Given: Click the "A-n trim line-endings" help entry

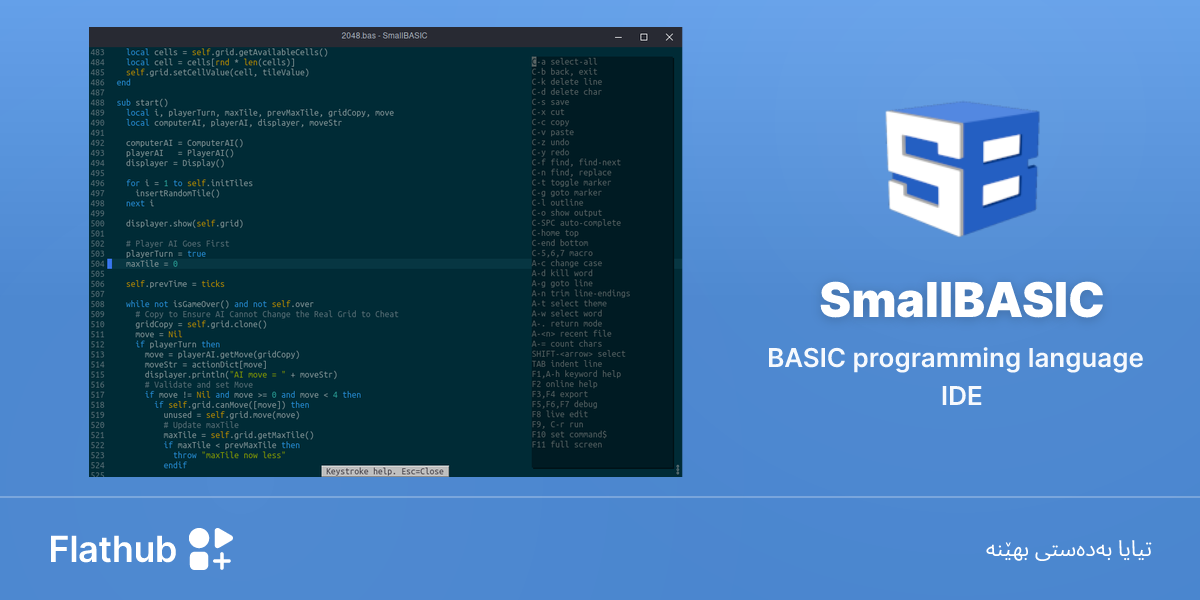Looking at the screenshot, I should [x=581, y=293].
